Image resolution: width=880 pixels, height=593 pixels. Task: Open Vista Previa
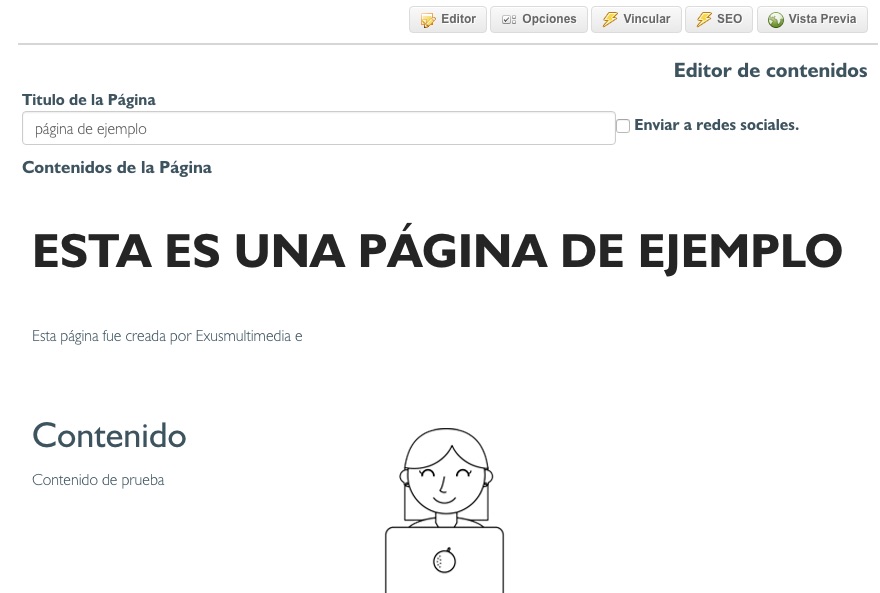[812, 20]
